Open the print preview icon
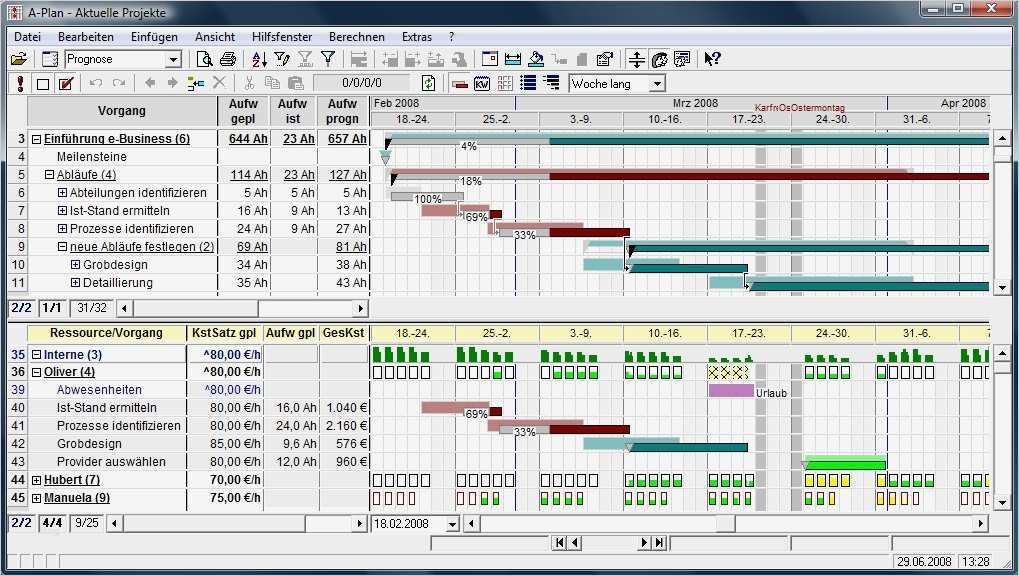 (204, 58)
